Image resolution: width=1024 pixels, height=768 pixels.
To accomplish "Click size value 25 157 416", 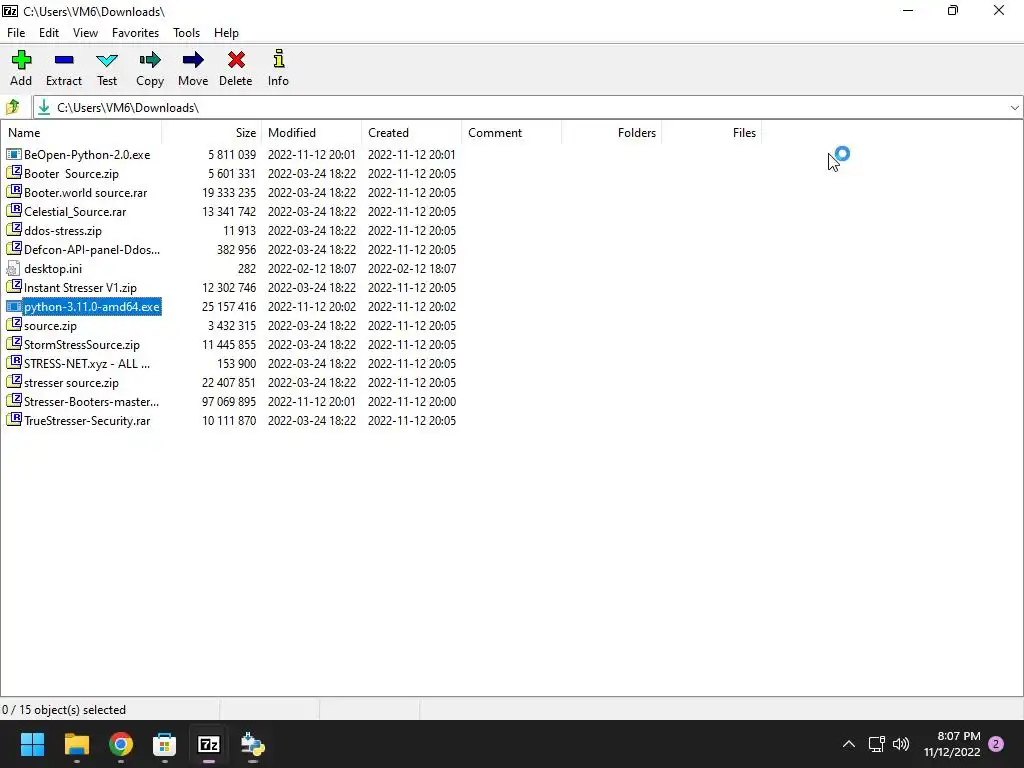I will (229, 306).
